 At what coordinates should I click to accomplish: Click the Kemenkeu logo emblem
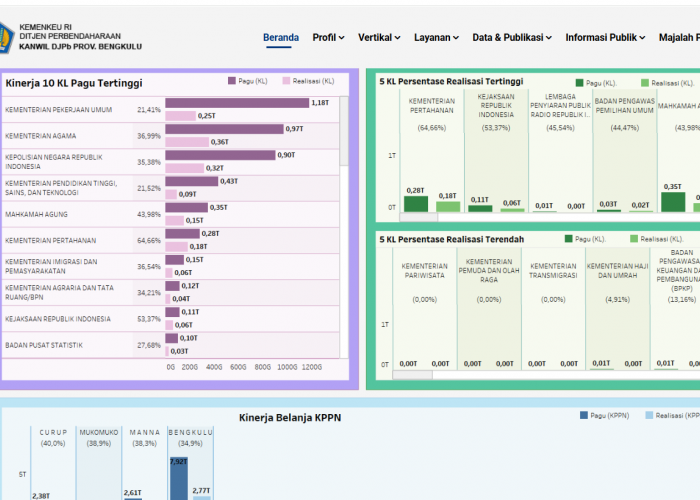coord(6,38)
